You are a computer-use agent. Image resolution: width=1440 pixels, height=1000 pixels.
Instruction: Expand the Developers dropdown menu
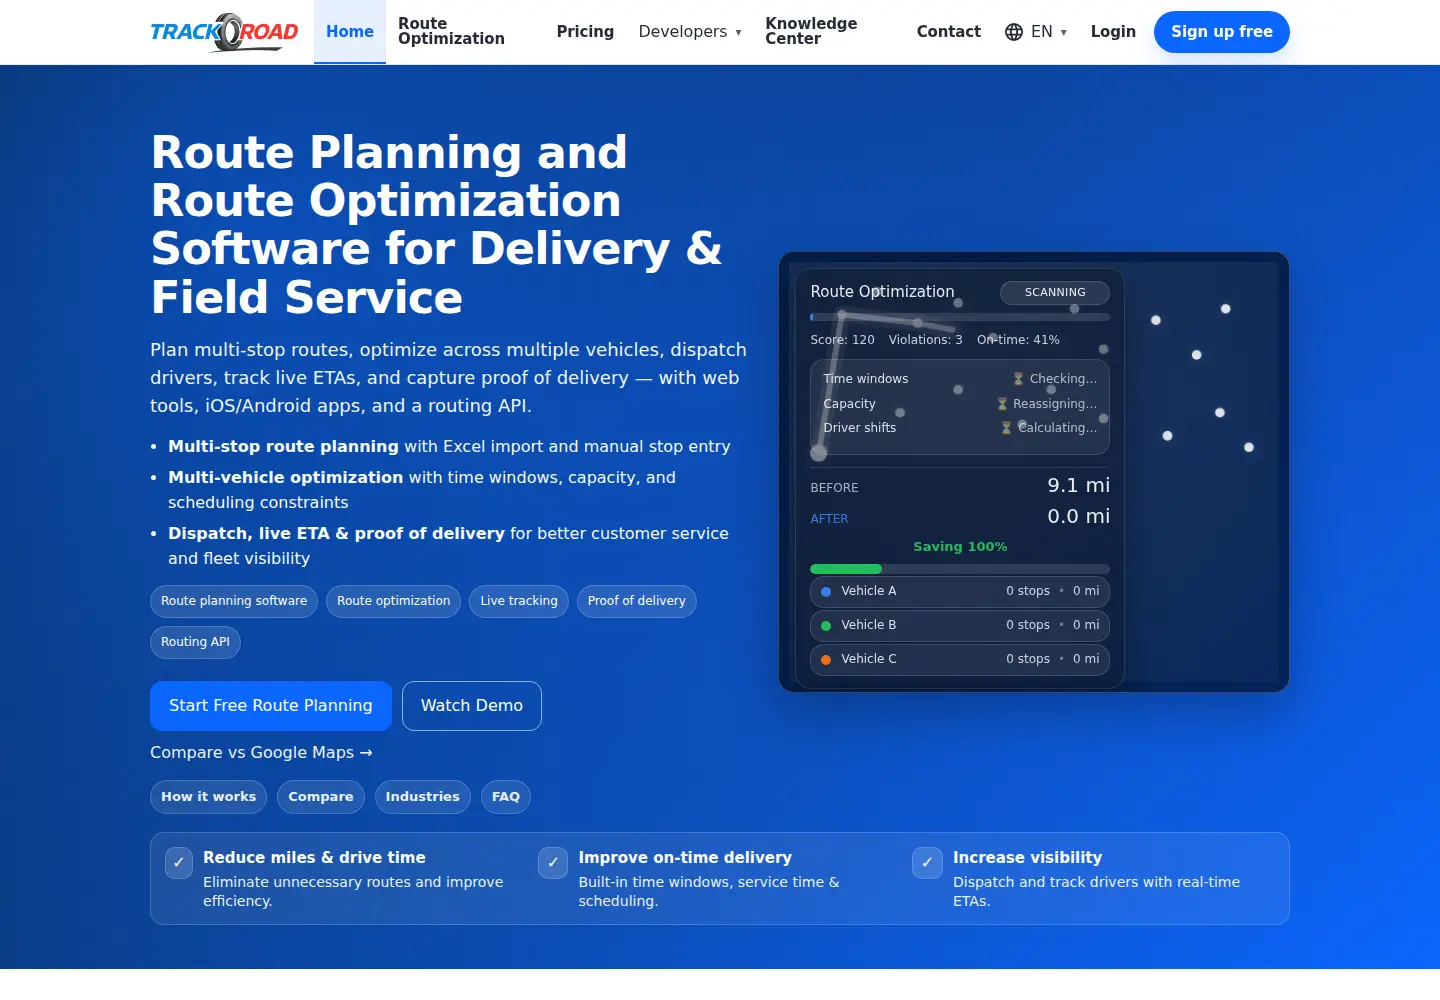point(690,32)
